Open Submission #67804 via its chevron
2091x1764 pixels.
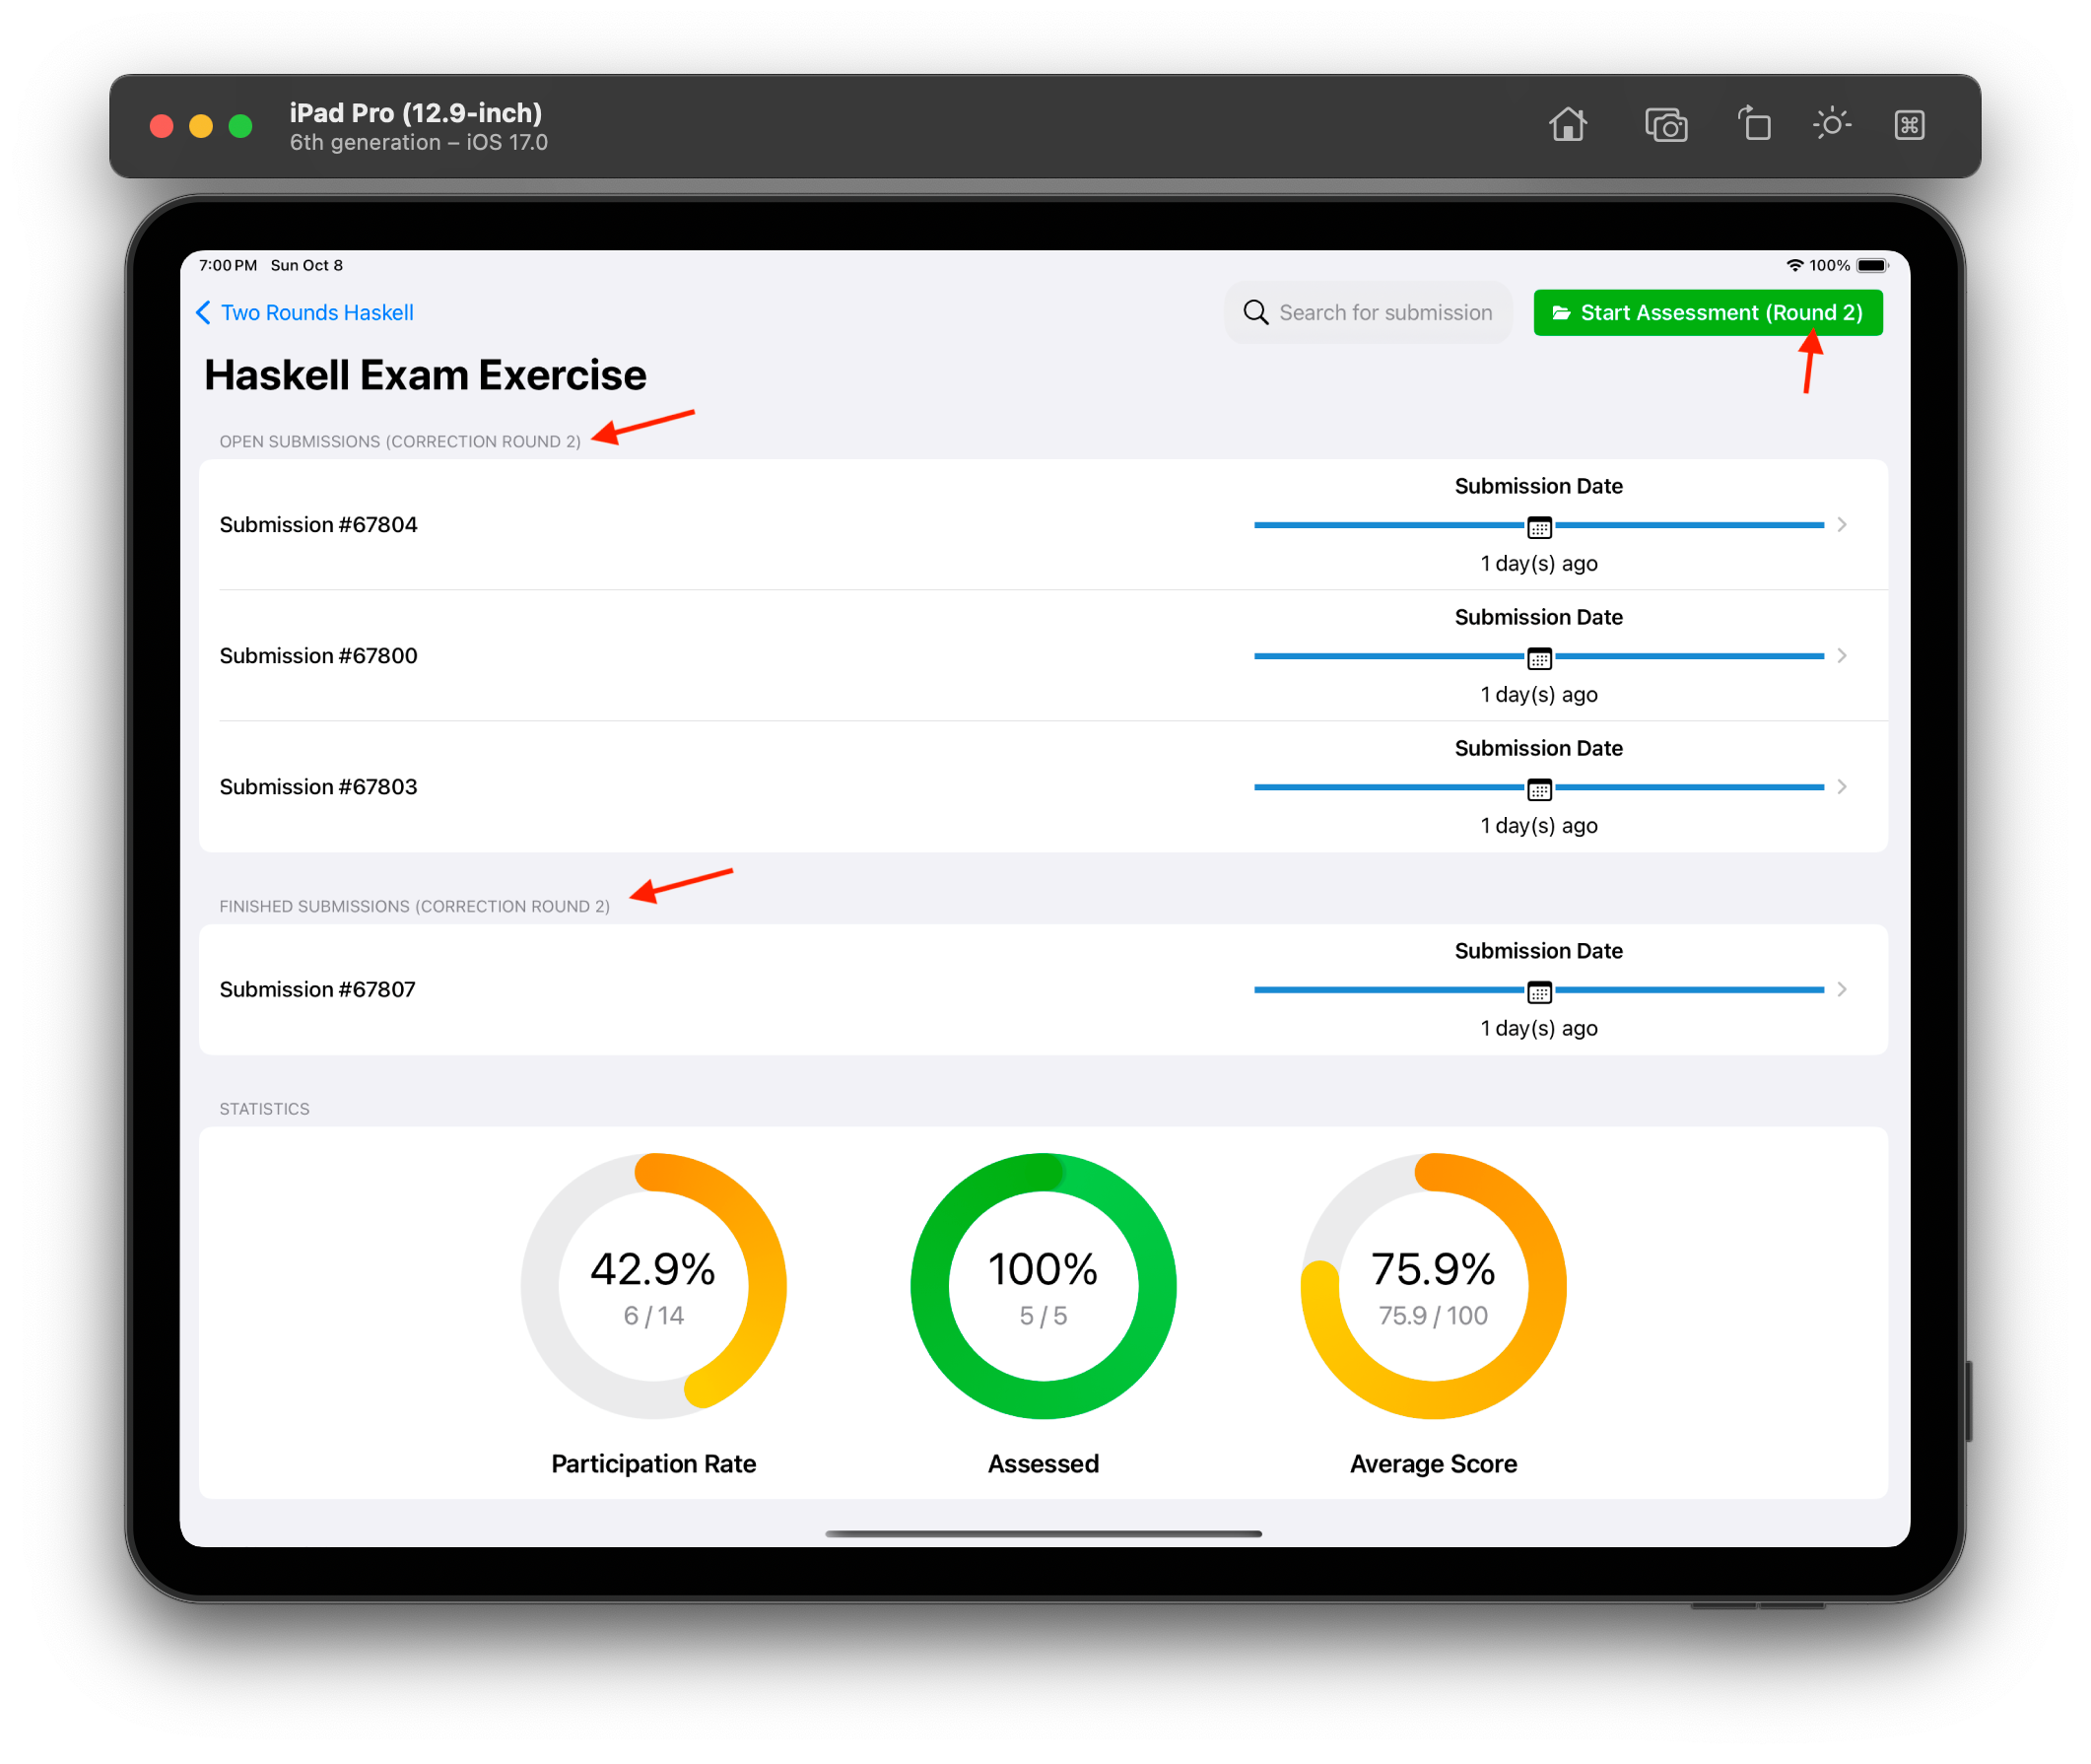click(x=1840, y=524)
